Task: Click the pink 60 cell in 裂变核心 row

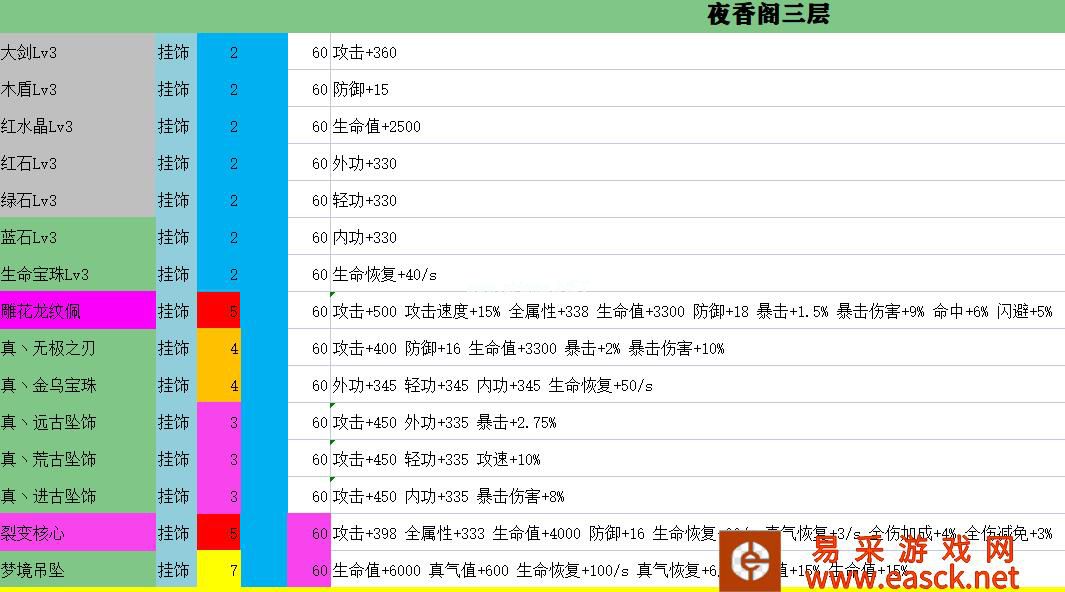Action: pyautogui.click(x=309, y=533)
